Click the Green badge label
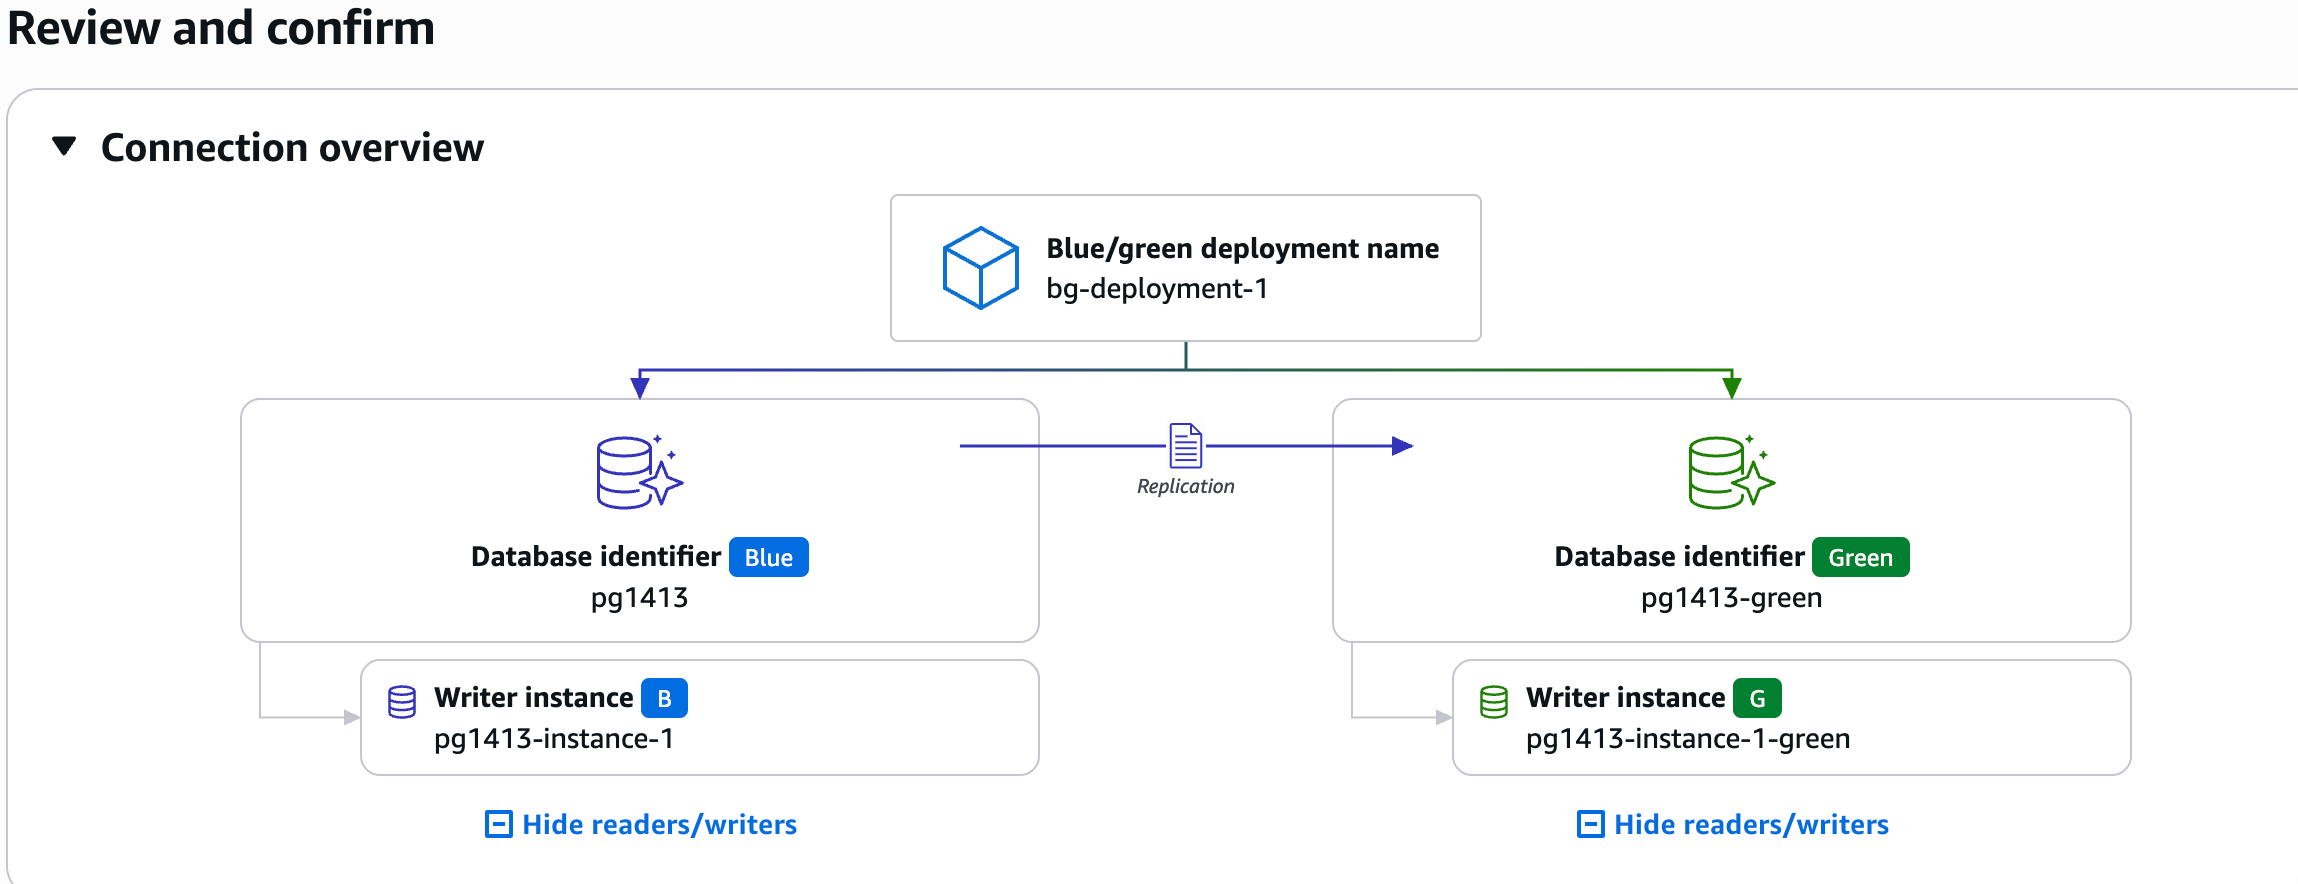 pos(1860,557)
